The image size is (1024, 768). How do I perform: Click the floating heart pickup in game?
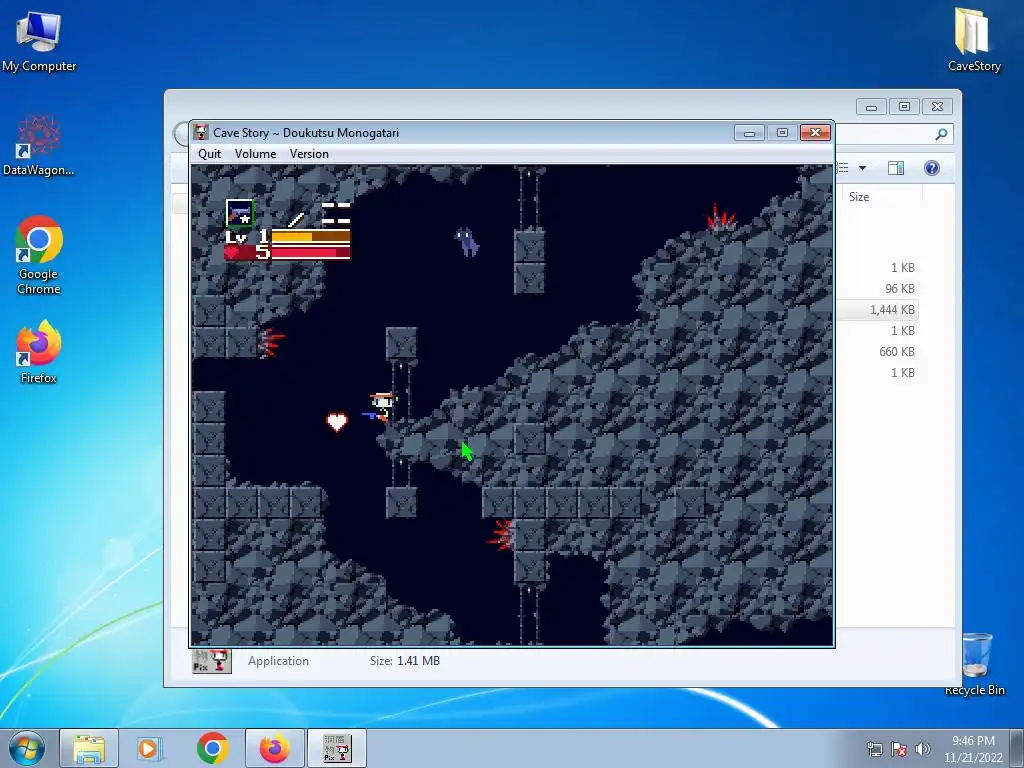click(337, 423)
